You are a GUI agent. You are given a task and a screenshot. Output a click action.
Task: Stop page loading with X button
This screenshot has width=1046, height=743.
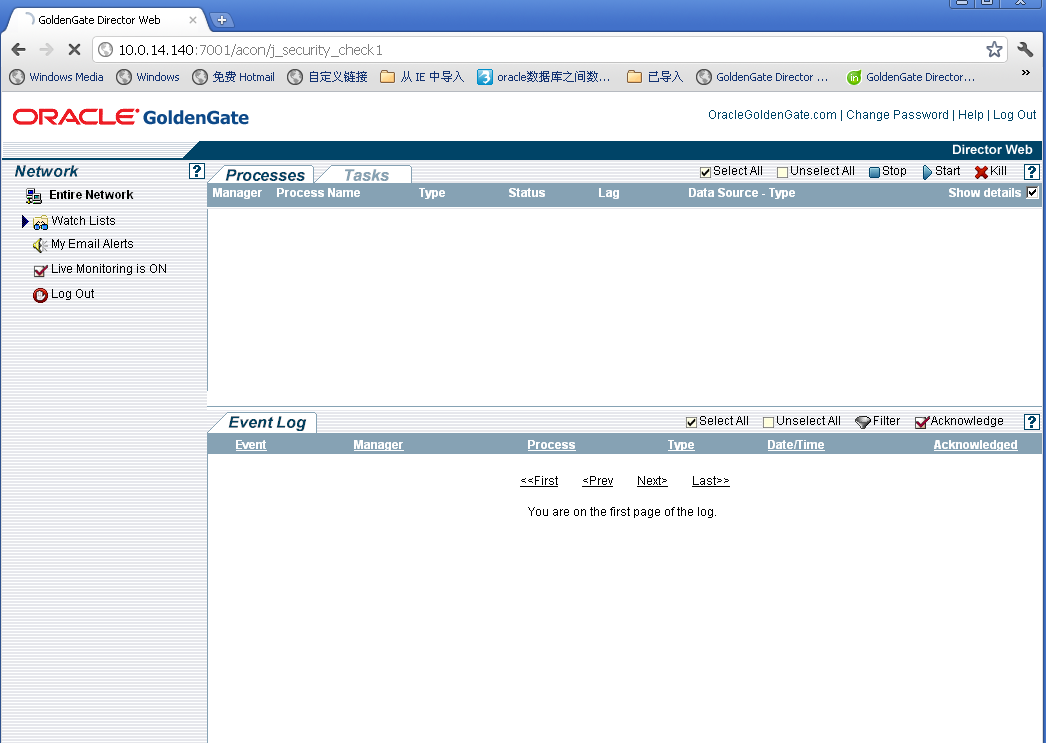click(74, 49)
